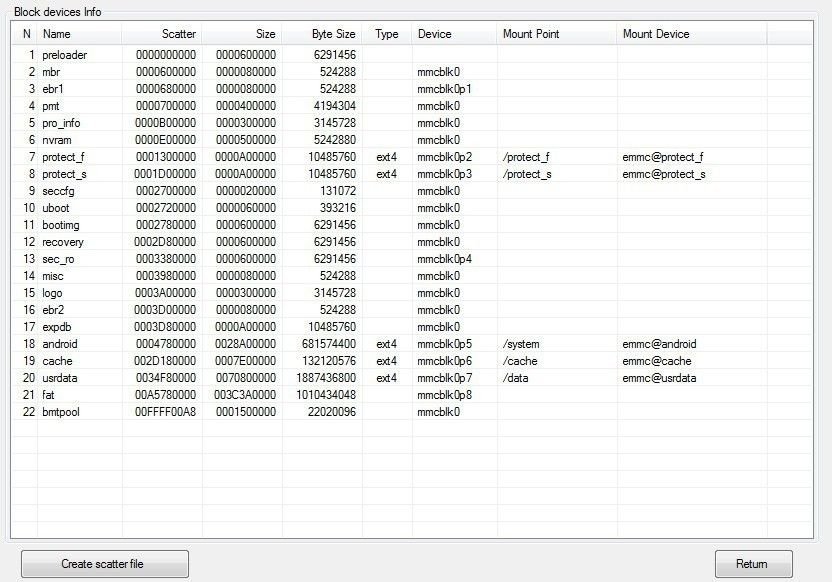
Task: Select the ebr1 partition name
Action: click(53, 89)
